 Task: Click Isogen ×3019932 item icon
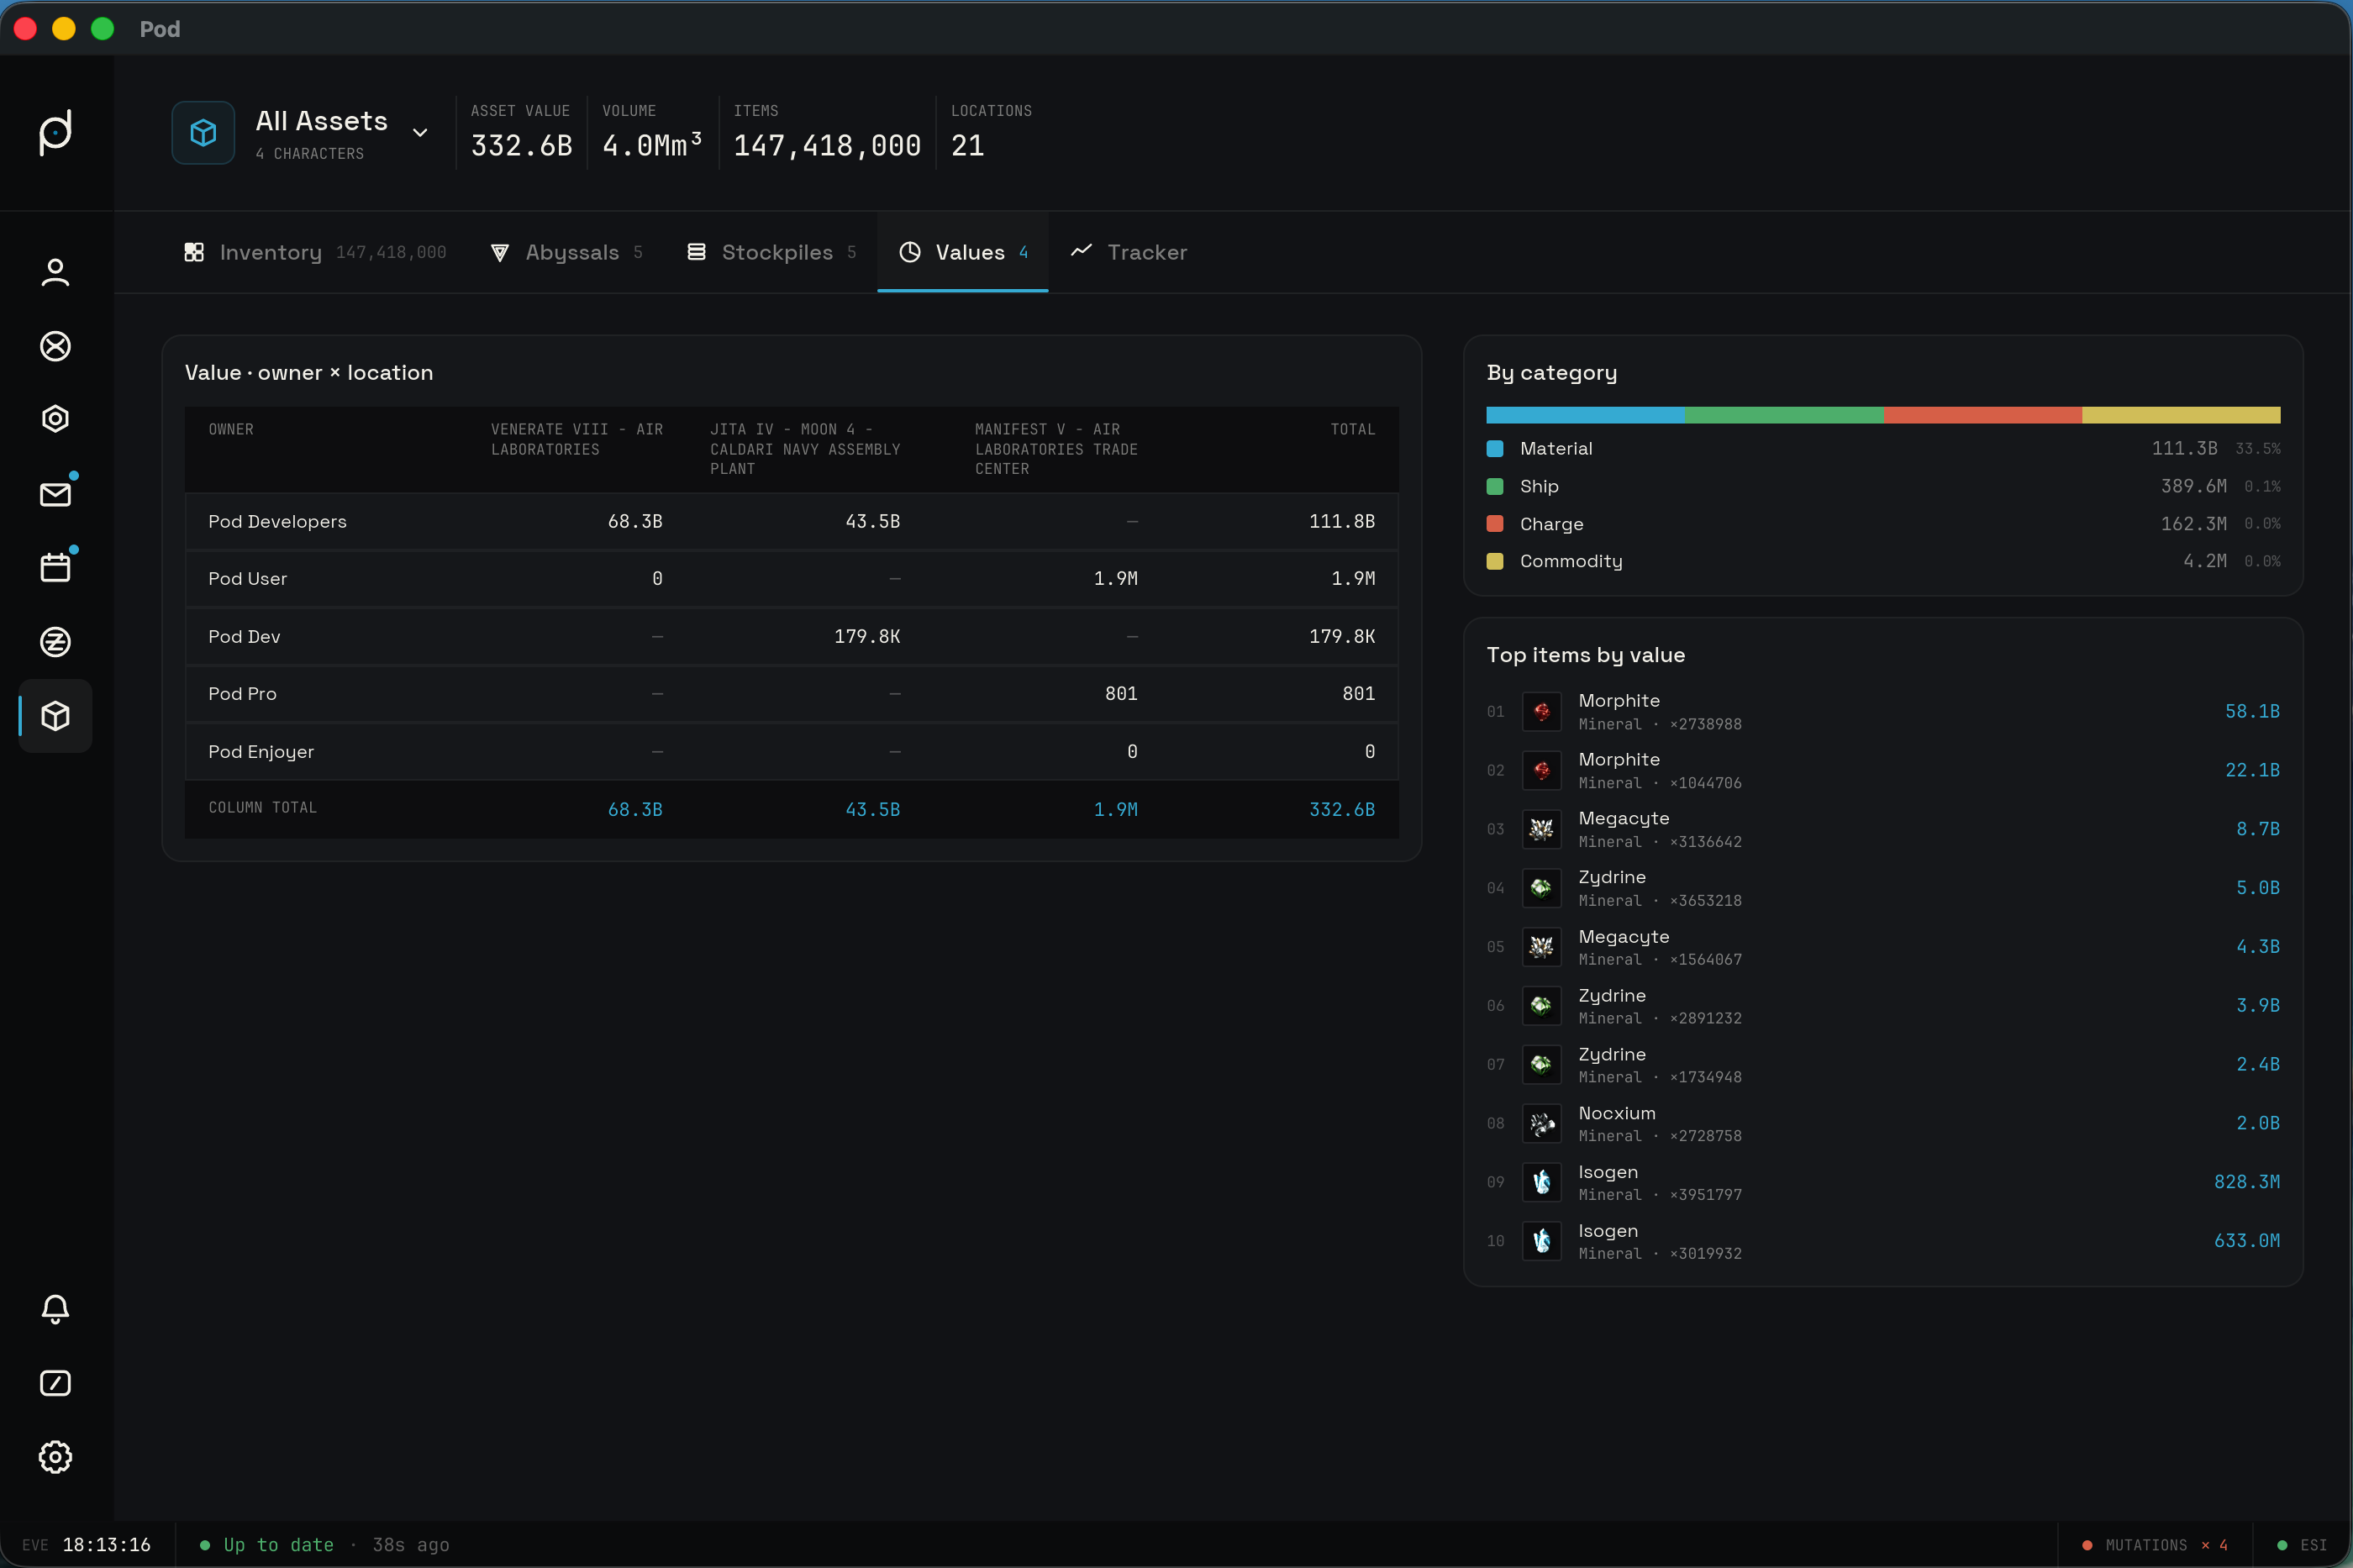tap(1541, 1241)
